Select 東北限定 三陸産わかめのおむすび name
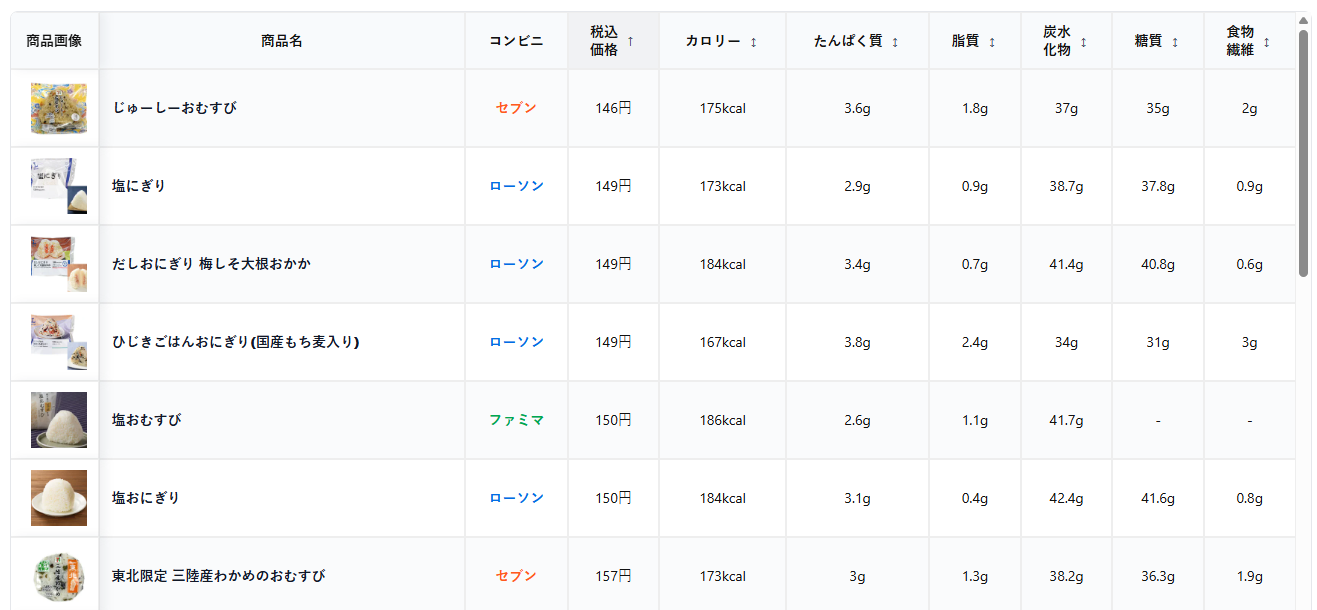Viewport: 1317px width, 610px height. point(219,576)
